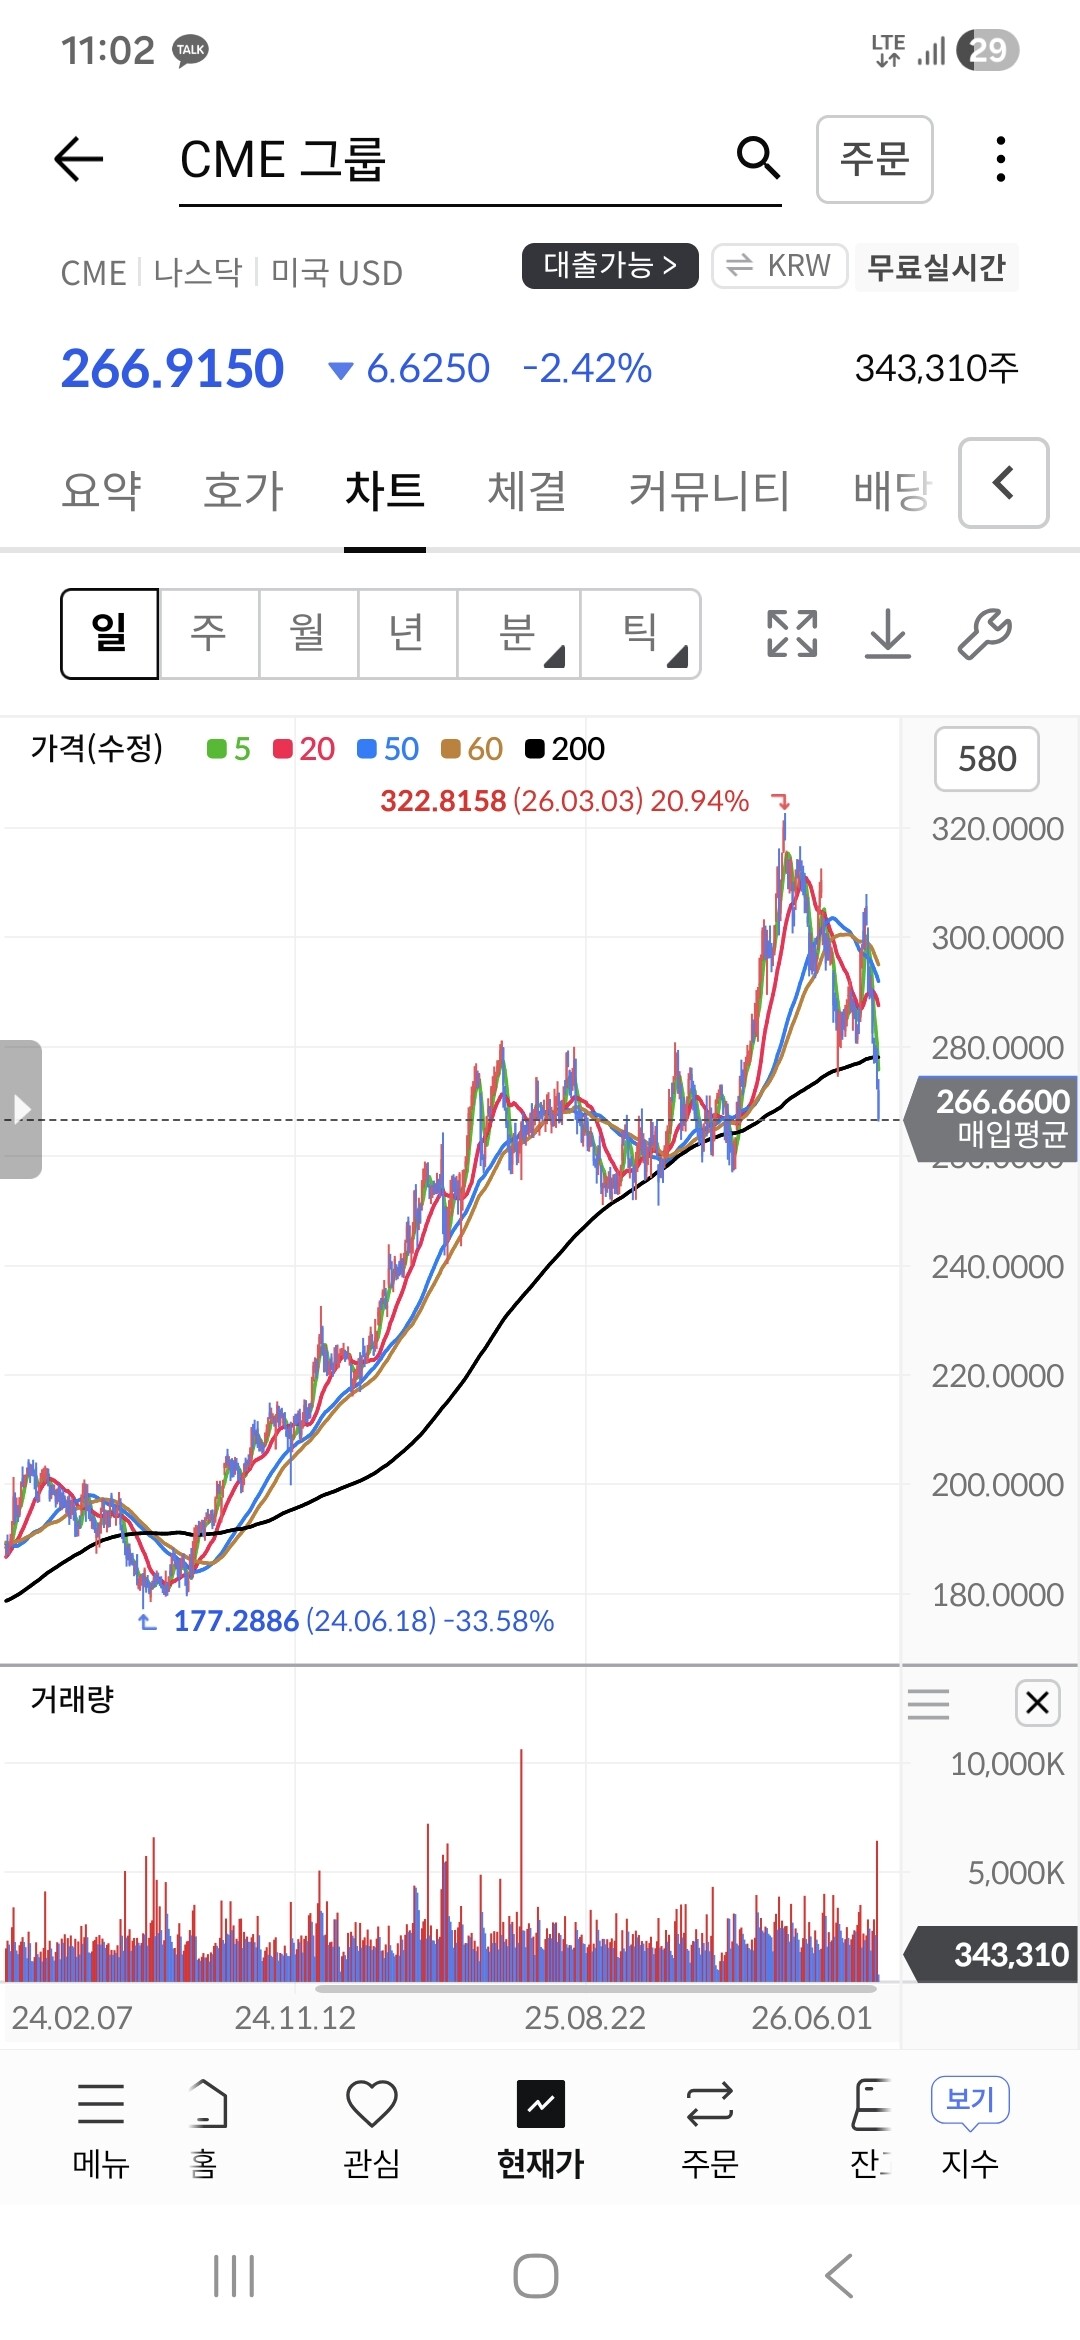Screen dimensions: 1080x2340
Task: Tap the 가격(수정) chart label
Action: (97, 748)
